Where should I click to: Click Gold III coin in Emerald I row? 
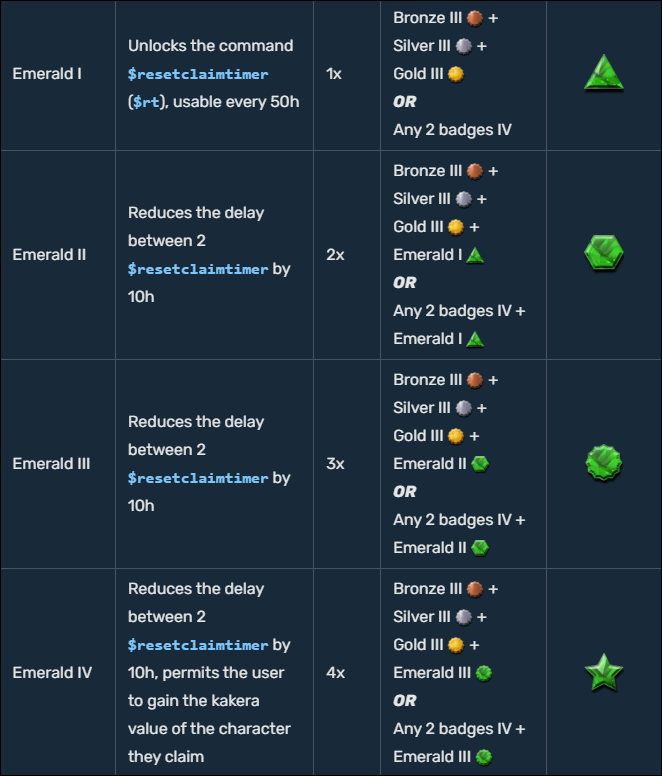455,74
